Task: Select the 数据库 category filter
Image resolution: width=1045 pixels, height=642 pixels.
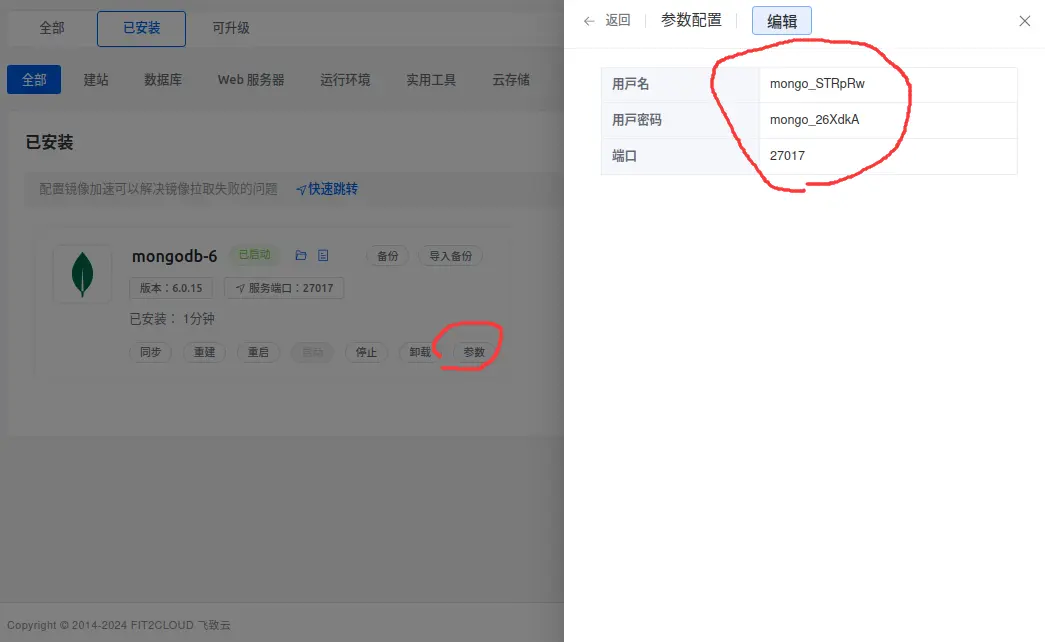Action: coord(163,79)
